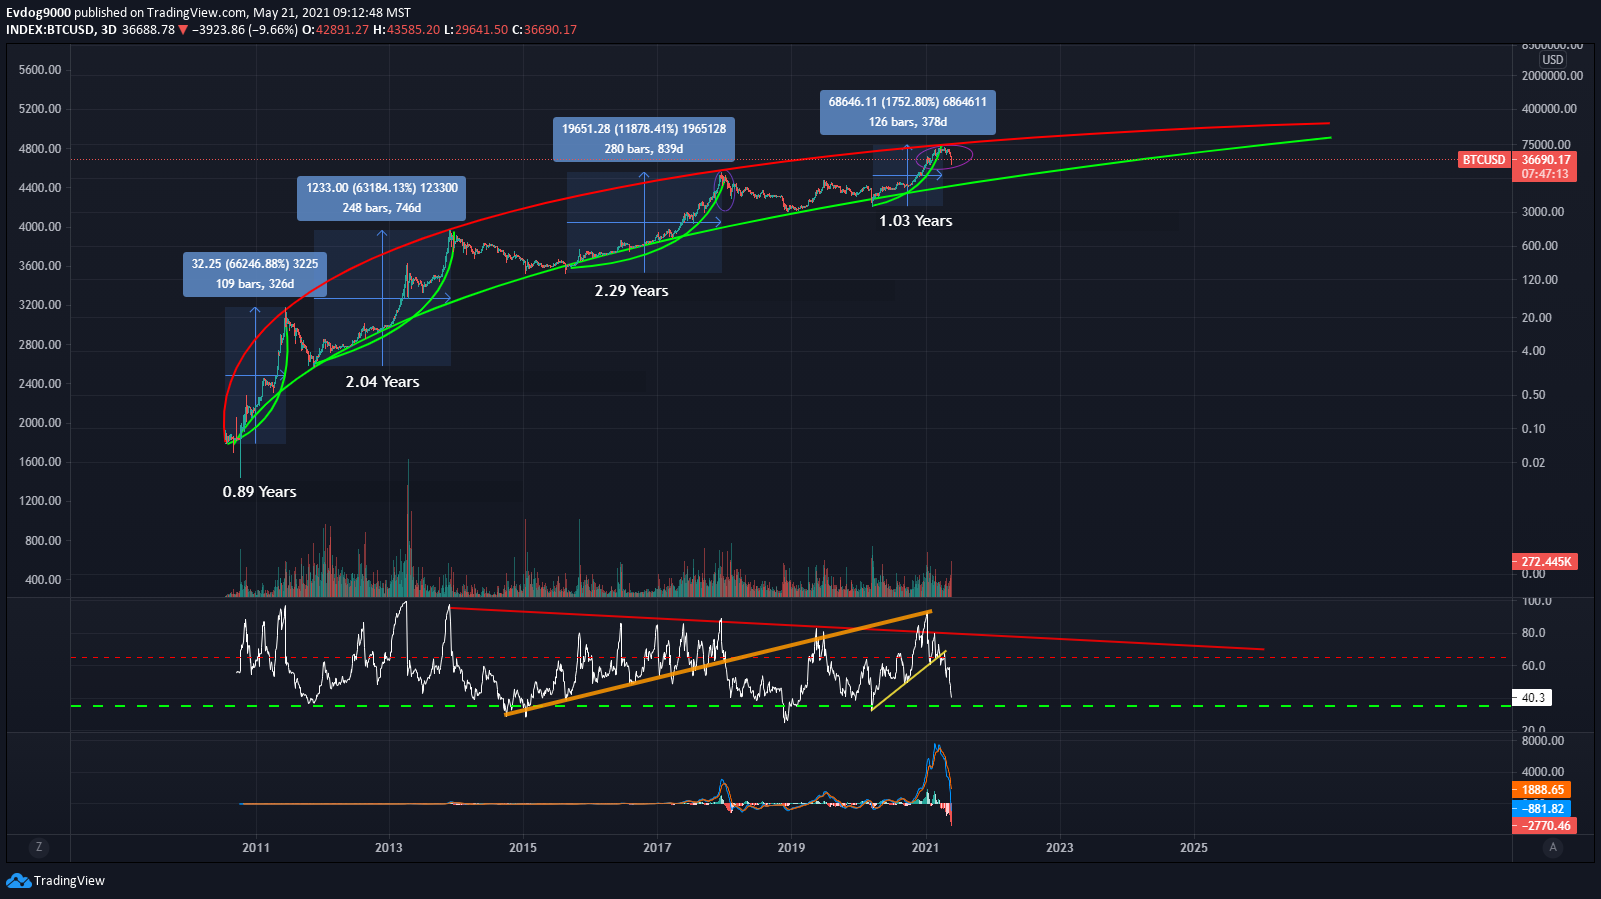This screenshot has height=899, width=1601.
Task: Select the 40.3 RSI value label
Action: [x=1533, y=698]
